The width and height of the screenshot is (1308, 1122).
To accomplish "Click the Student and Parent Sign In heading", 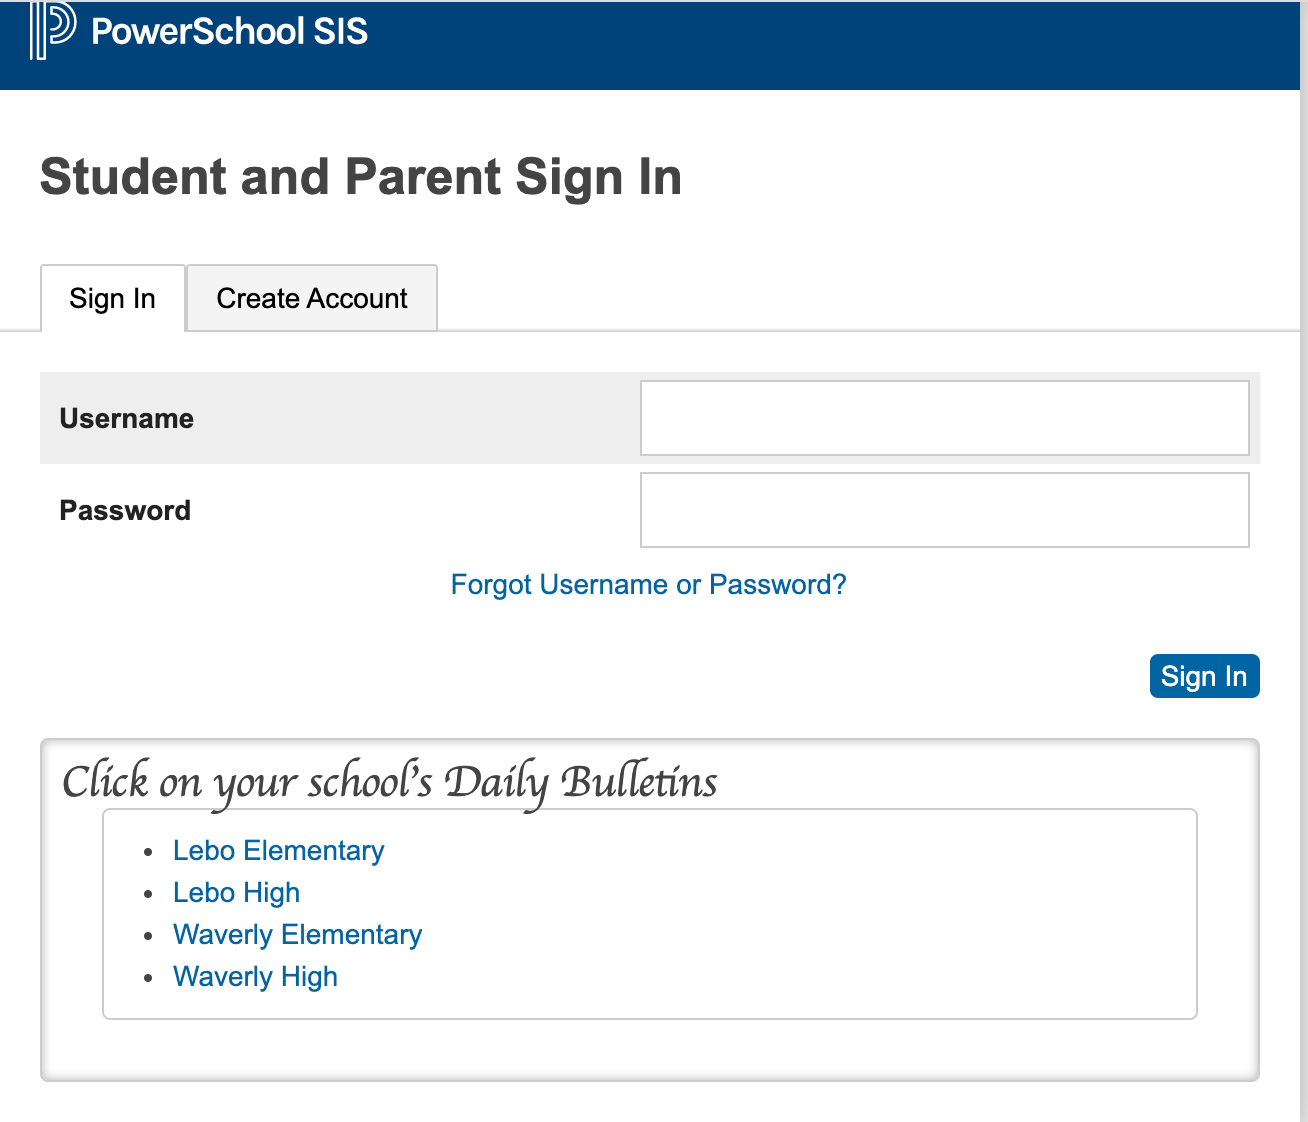I will click(361, 177).
